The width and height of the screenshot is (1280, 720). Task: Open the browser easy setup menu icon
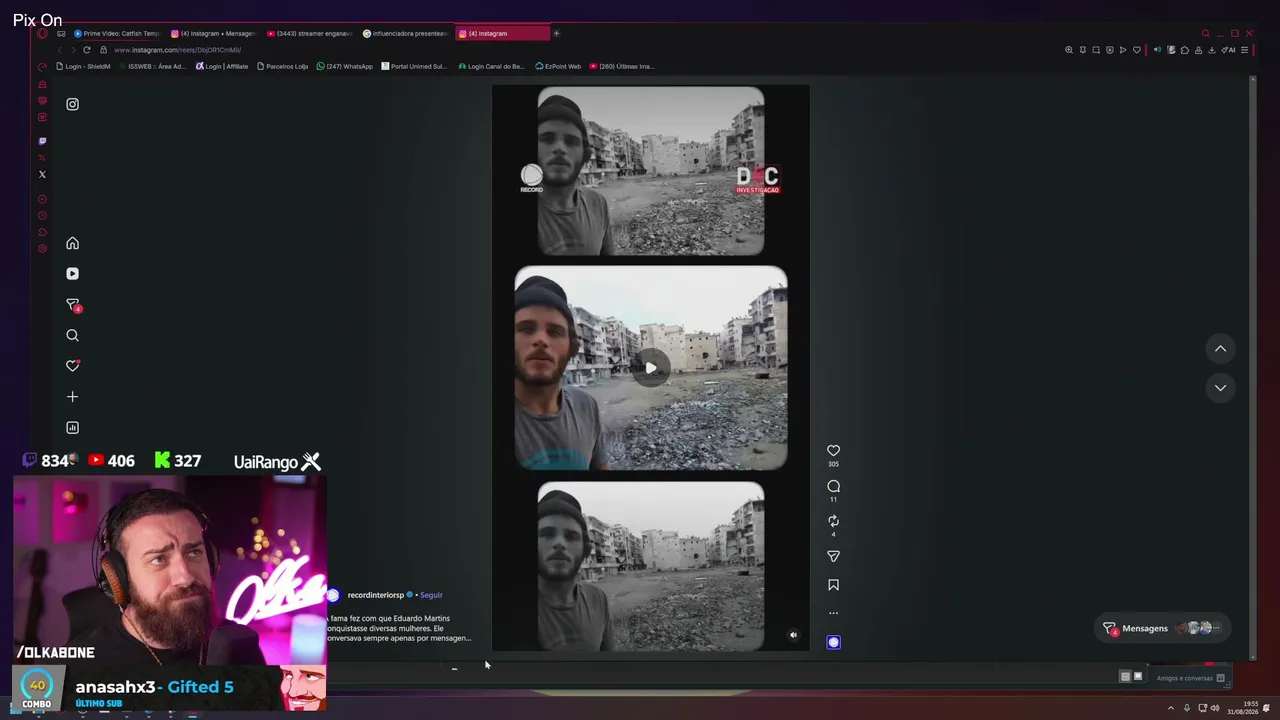pyautogui.click(x=1244, y=50)
